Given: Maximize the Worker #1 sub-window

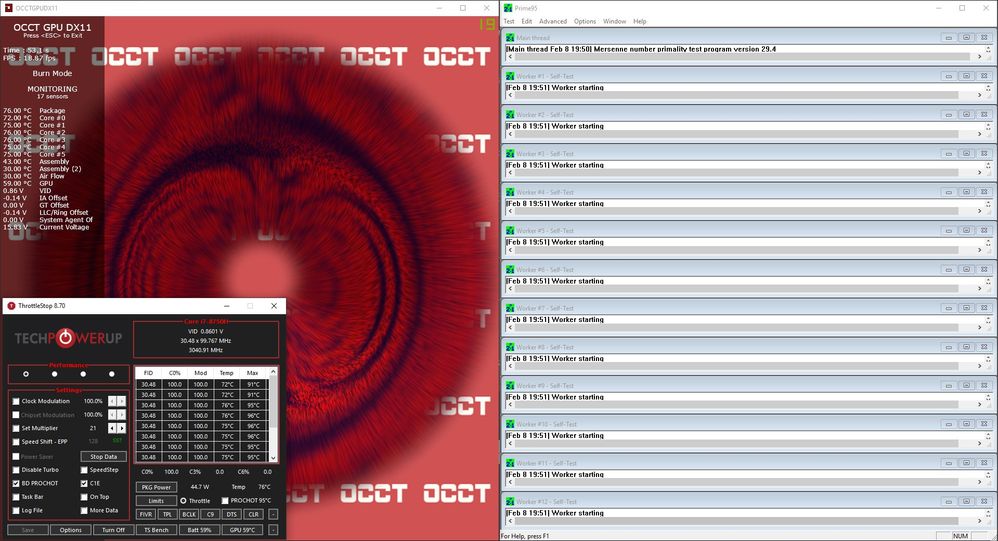Looking at the screenshot, I should click(966, 76).
